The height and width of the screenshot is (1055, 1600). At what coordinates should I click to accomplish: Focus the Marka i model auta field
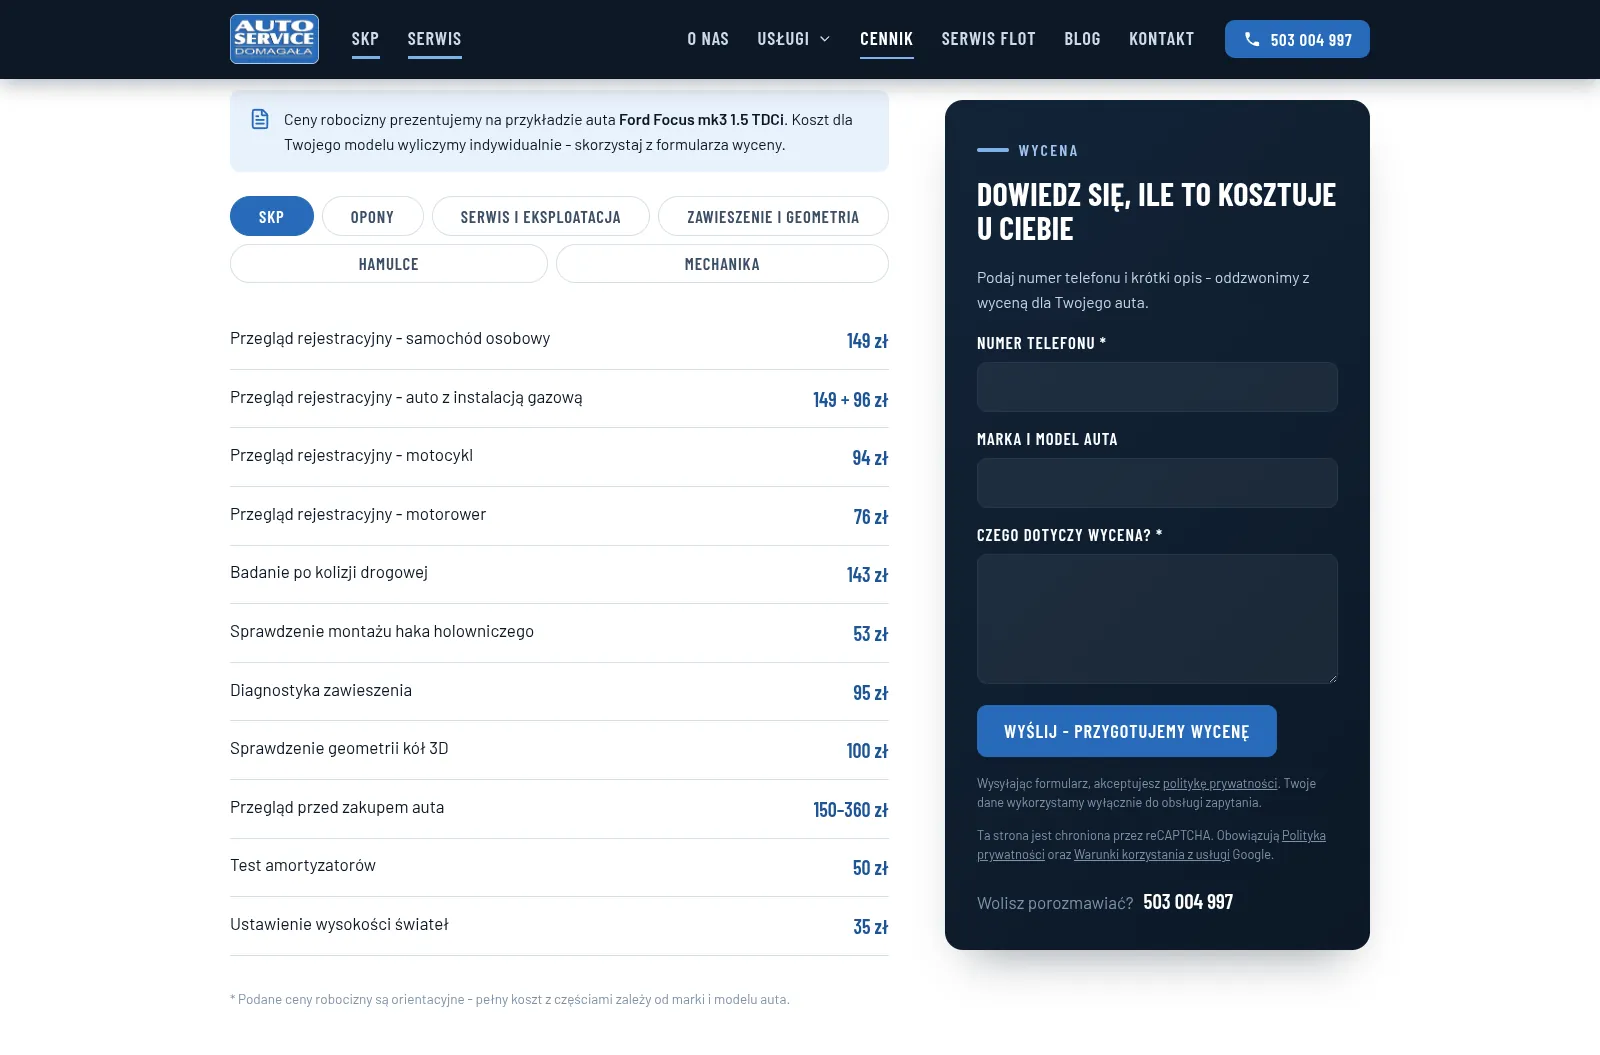click(1157, 483)
